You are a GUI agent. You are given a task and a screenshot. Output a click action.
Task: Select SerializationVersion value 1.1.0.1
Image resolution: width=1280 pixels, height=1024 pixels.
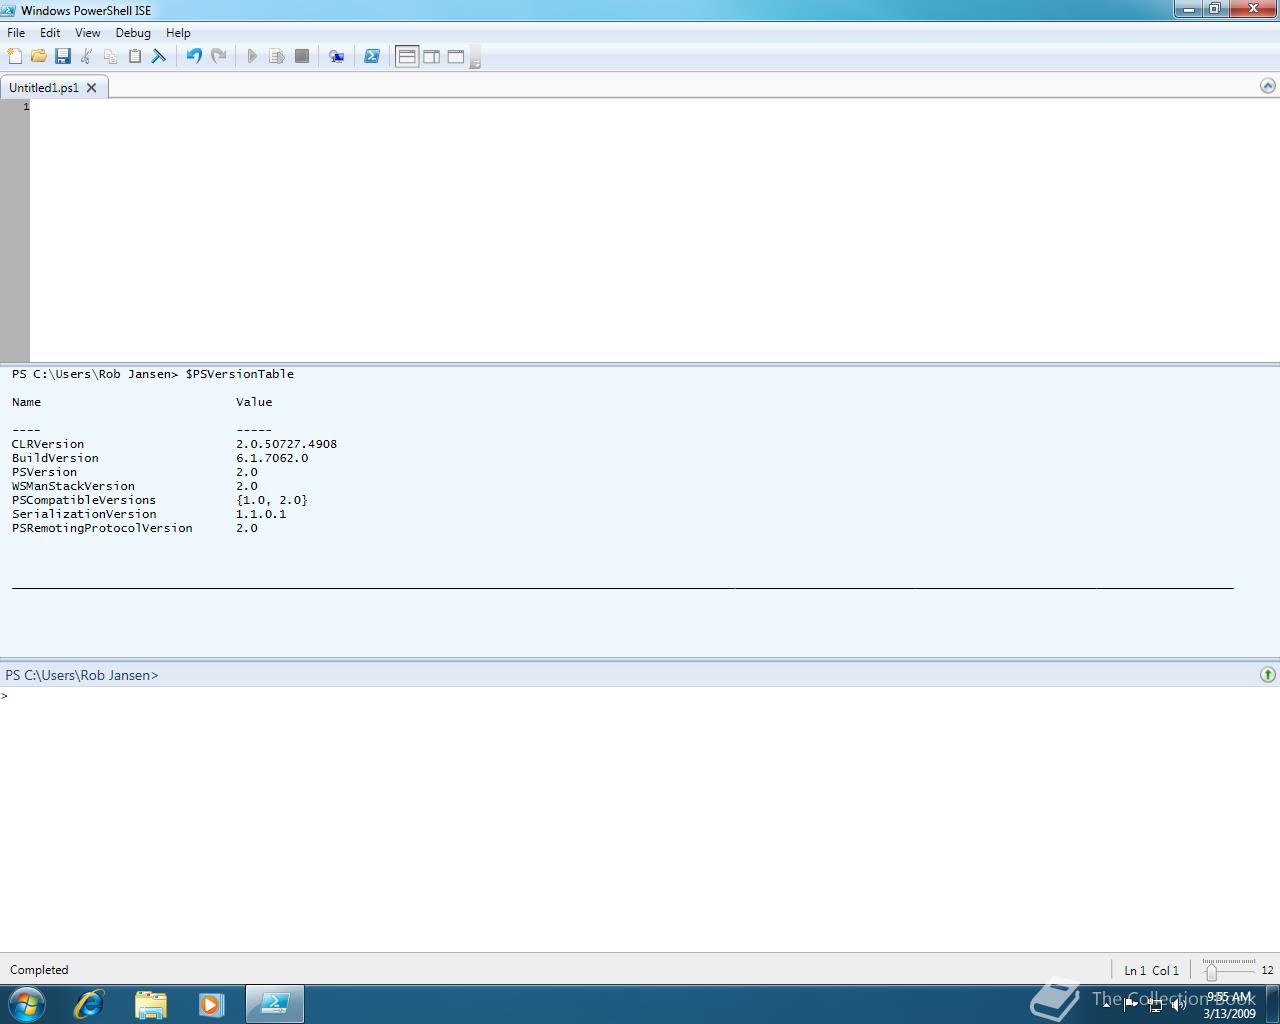pyautogui.click(x=261, y=514)
